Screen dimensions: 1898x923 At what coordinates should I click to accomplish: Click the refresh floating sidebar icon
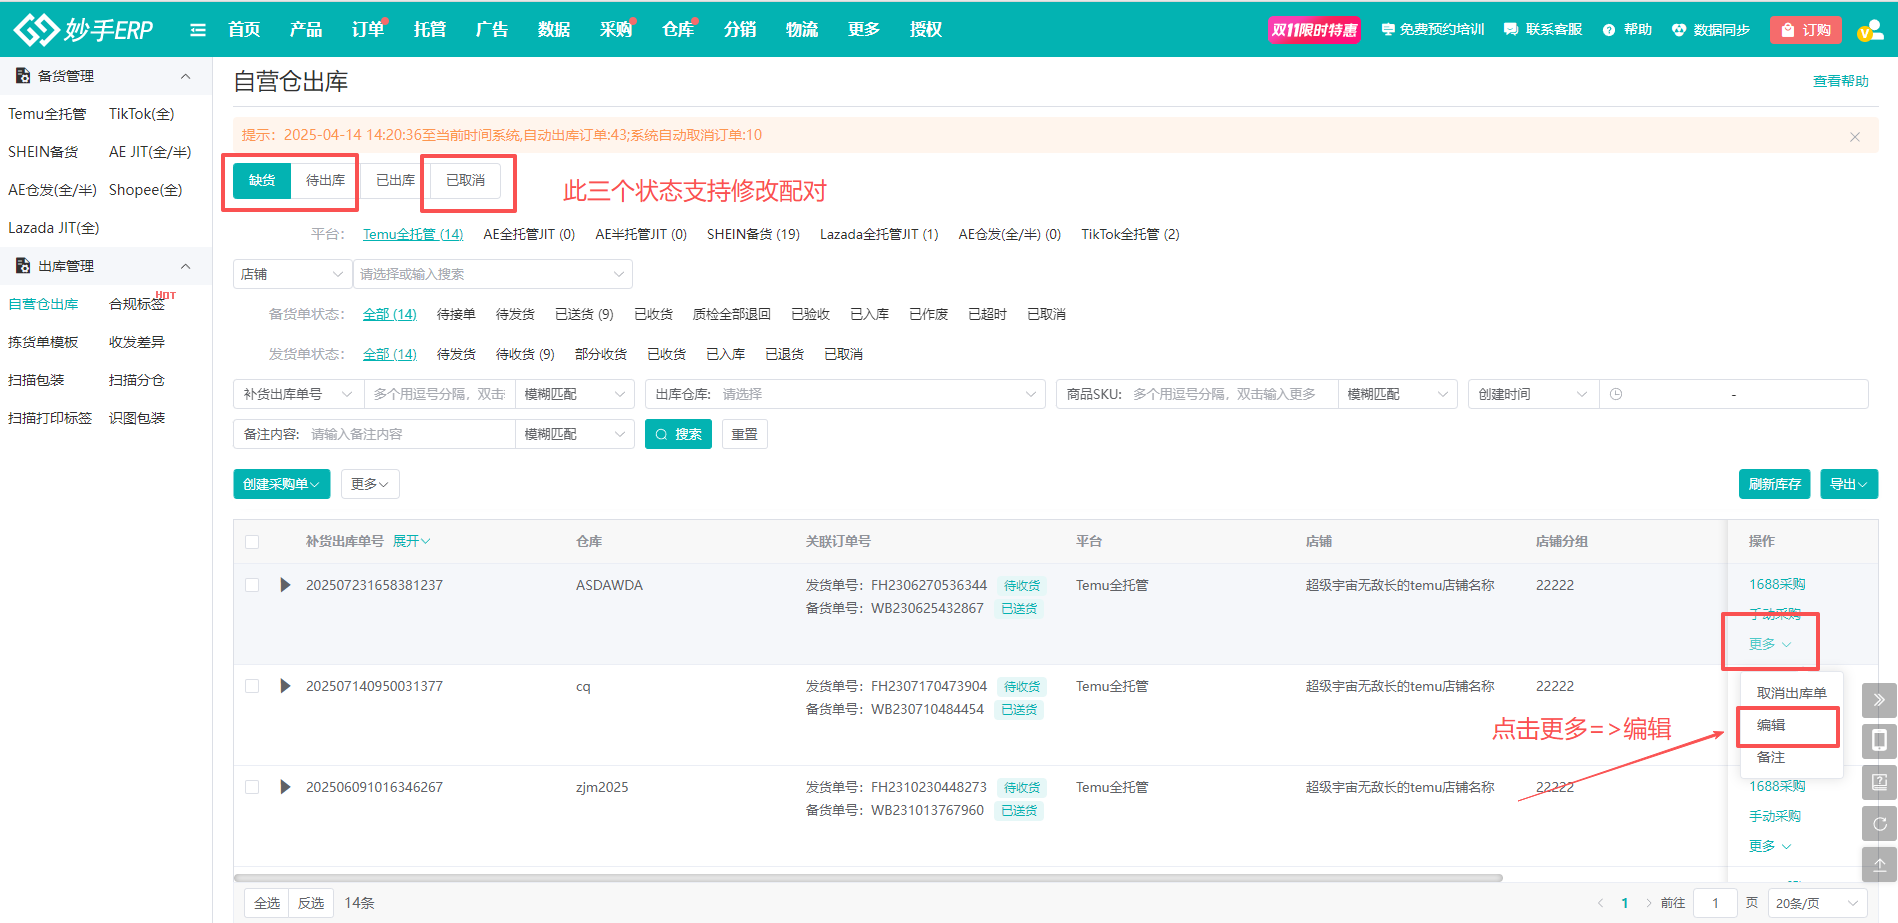tap(1879, 824)
